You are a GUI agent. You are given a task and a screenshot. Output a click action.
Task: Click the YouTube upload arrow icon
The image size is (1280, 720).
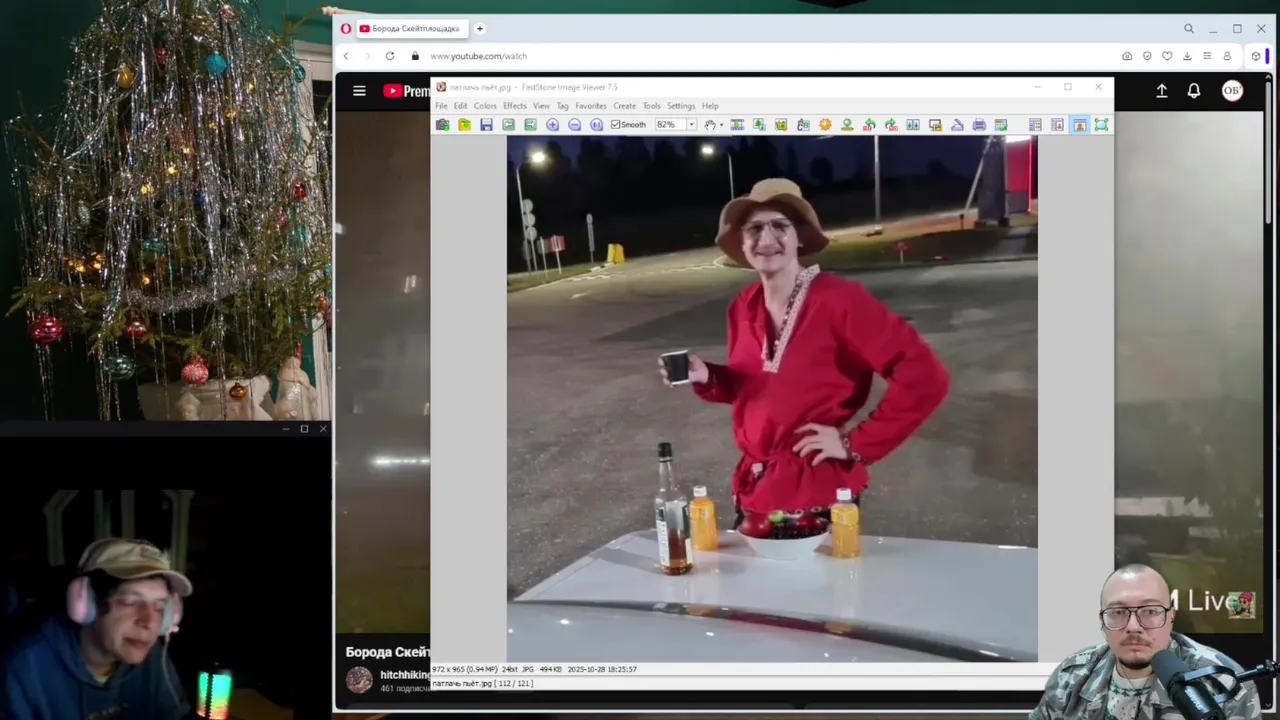click(x=1162, y=91)
